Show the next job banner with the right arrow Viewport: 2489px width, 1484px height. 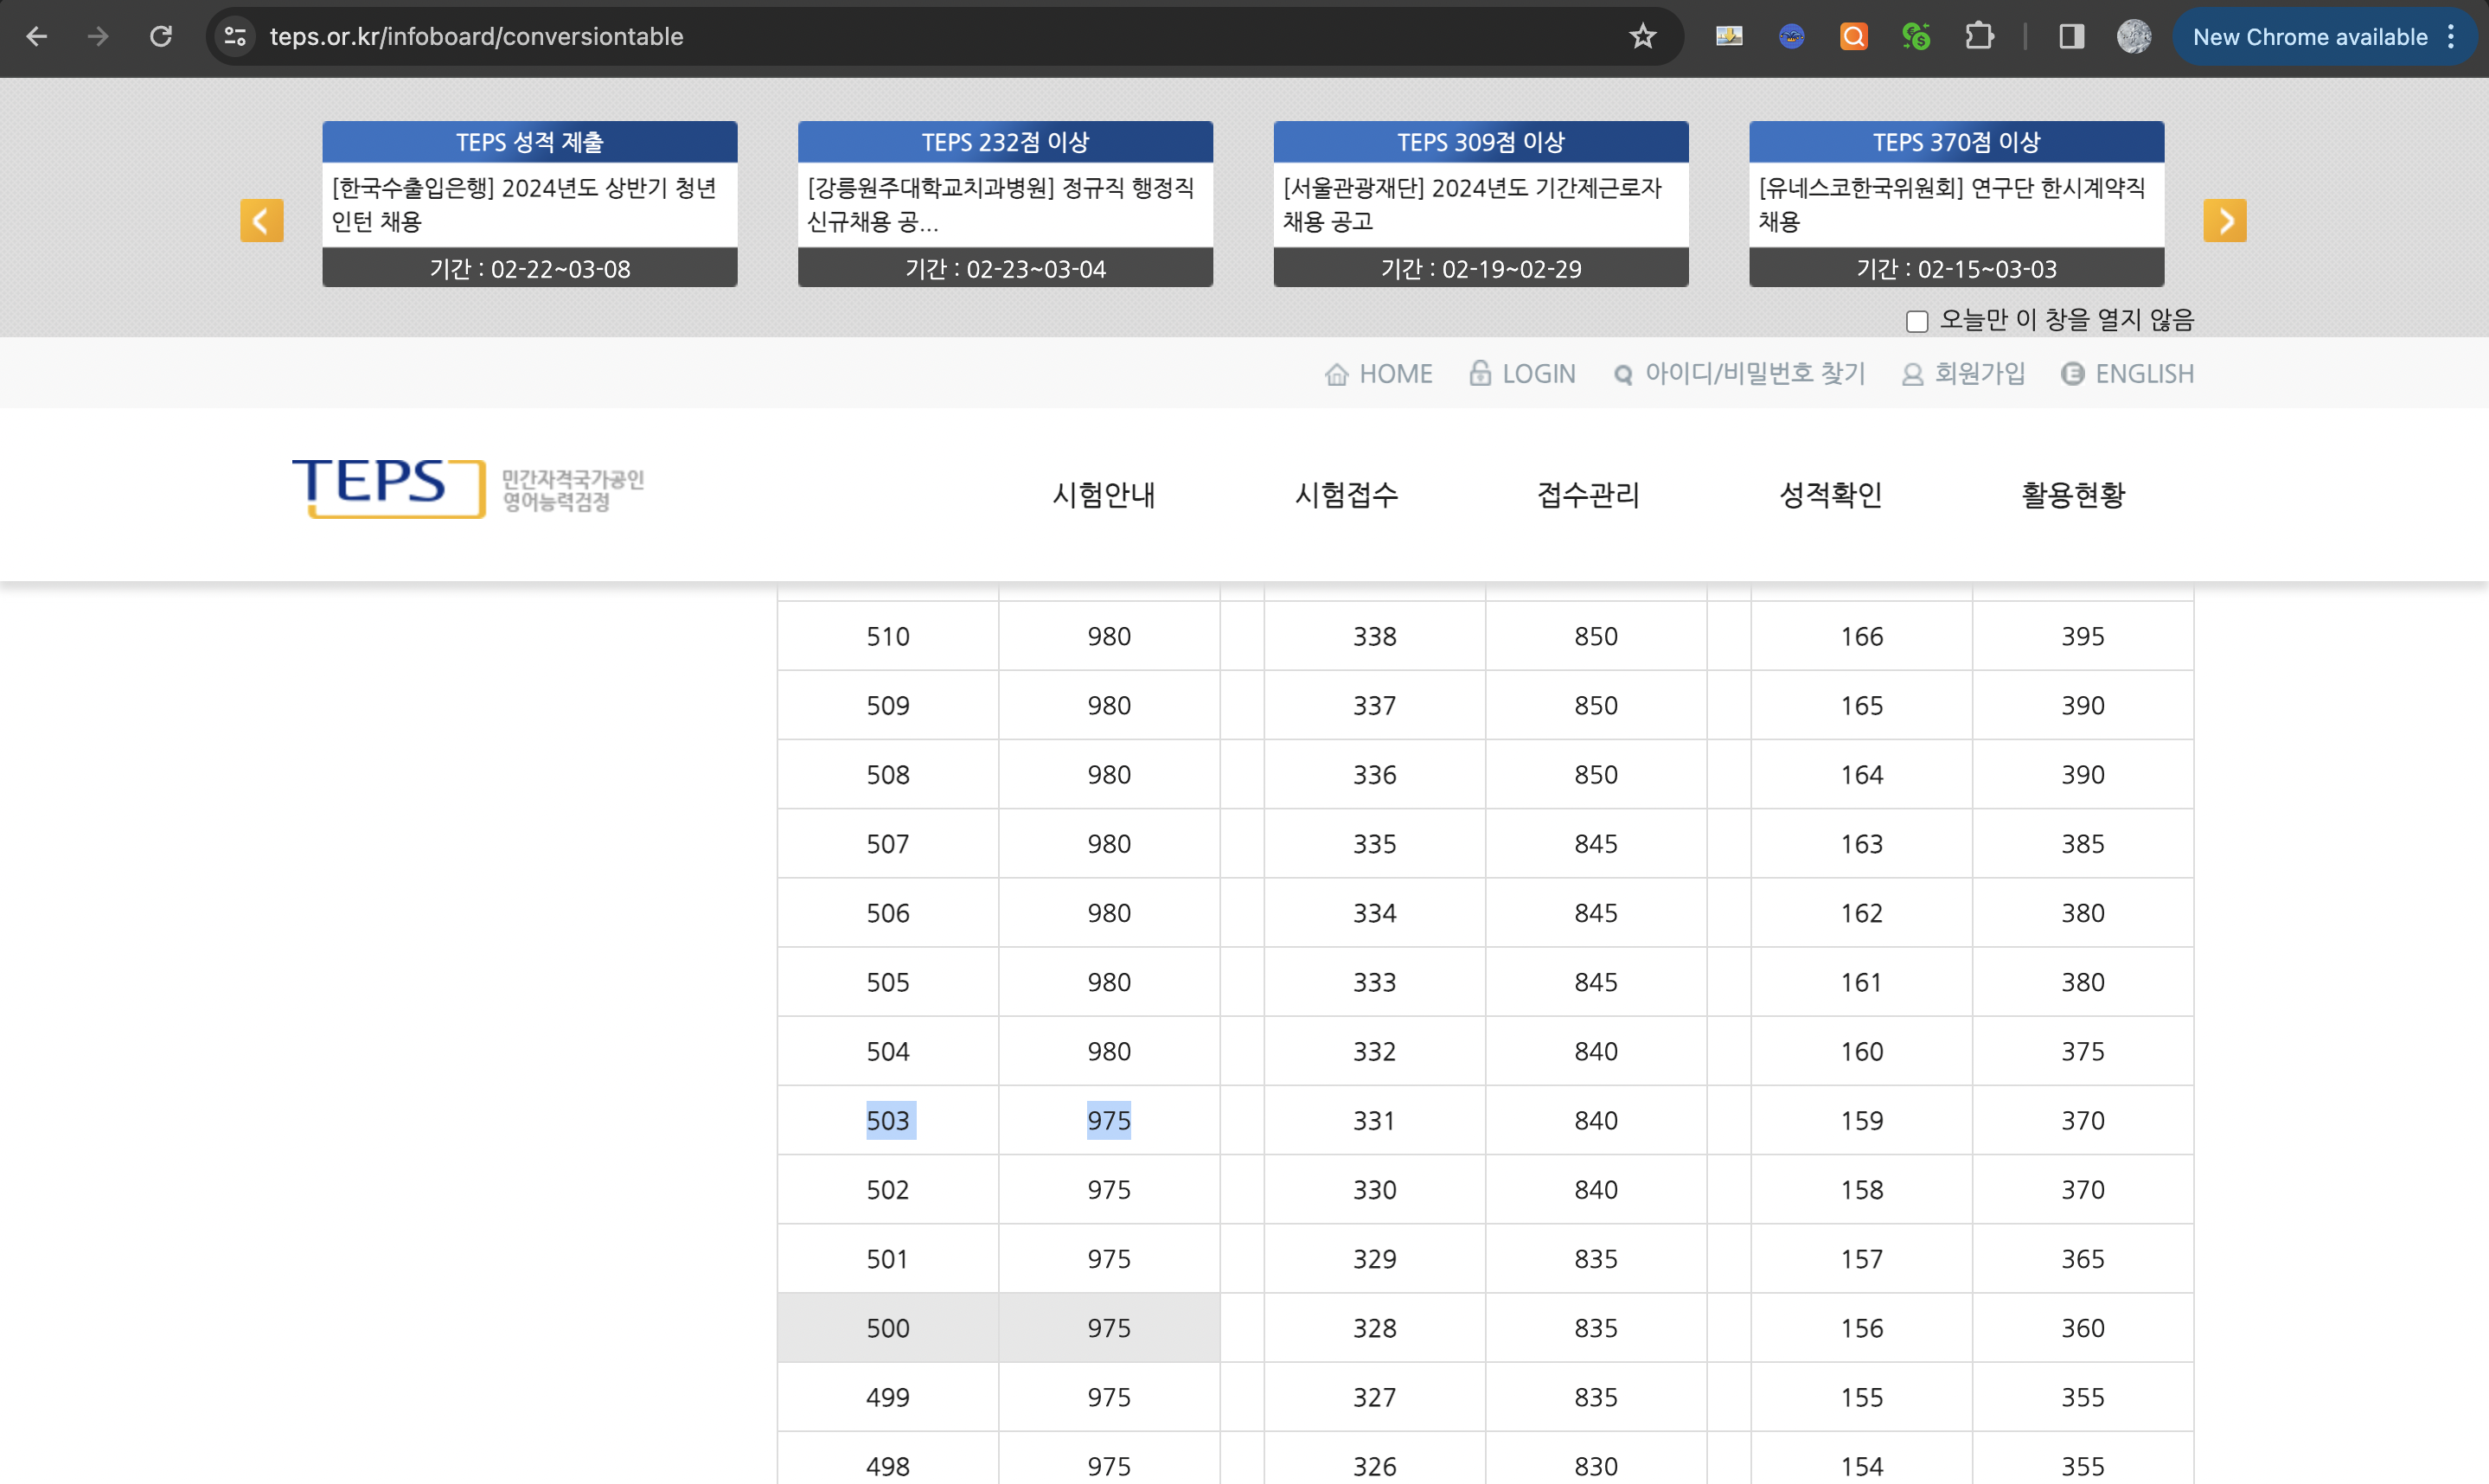coord(2224,221)
